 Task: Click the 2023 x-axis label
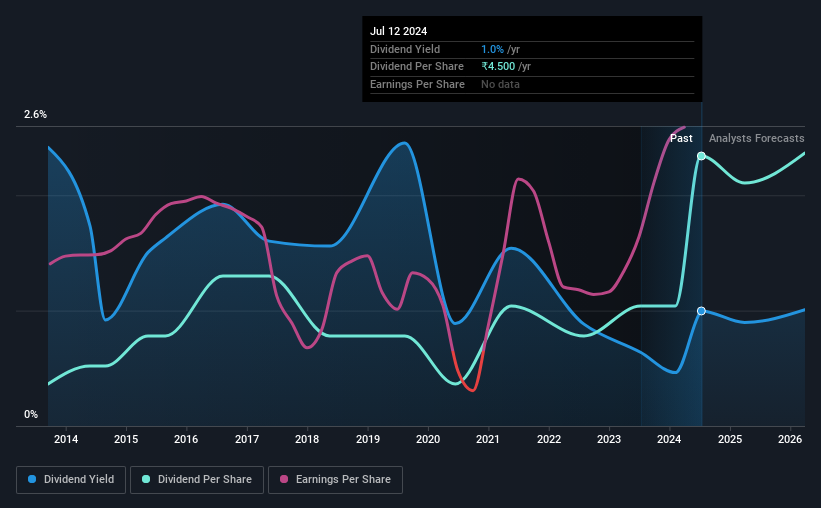click(x=609, y=439)
